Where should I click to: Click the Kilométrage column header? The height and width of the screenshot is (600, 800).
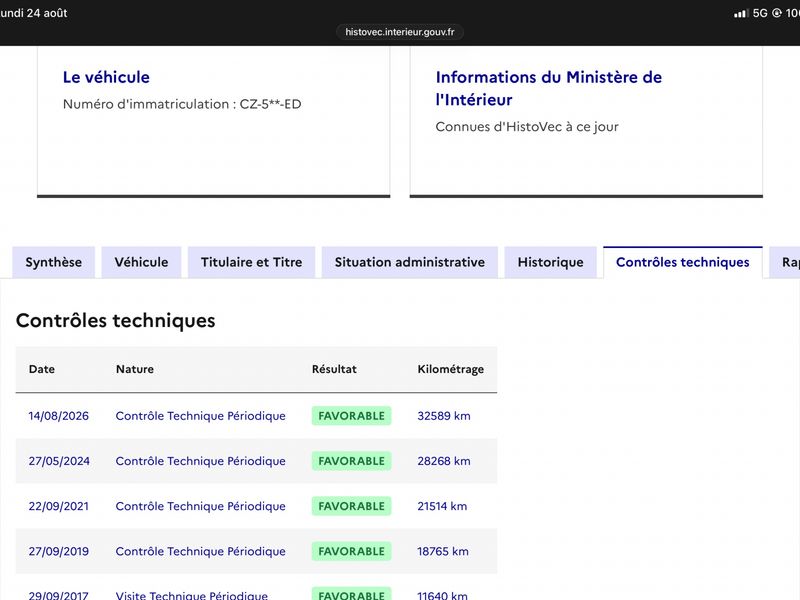451,369
